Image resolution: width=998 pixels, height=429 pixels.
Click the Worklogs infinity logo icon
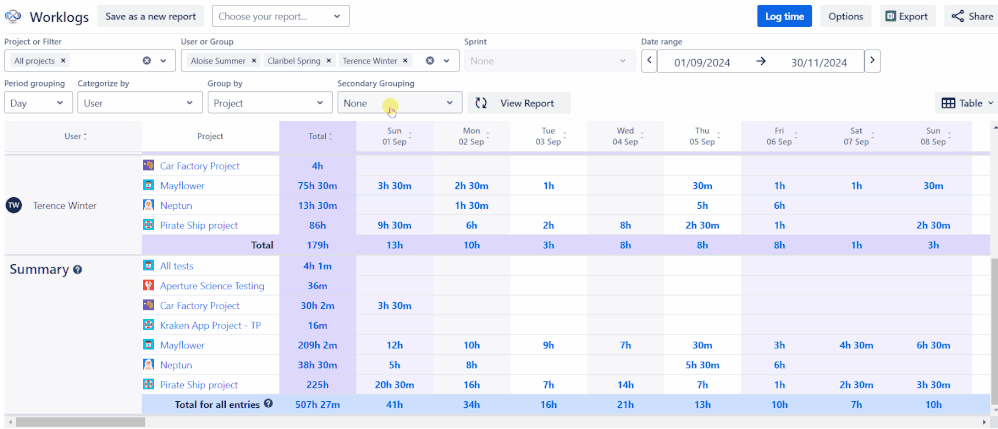[x=13, y=17]
